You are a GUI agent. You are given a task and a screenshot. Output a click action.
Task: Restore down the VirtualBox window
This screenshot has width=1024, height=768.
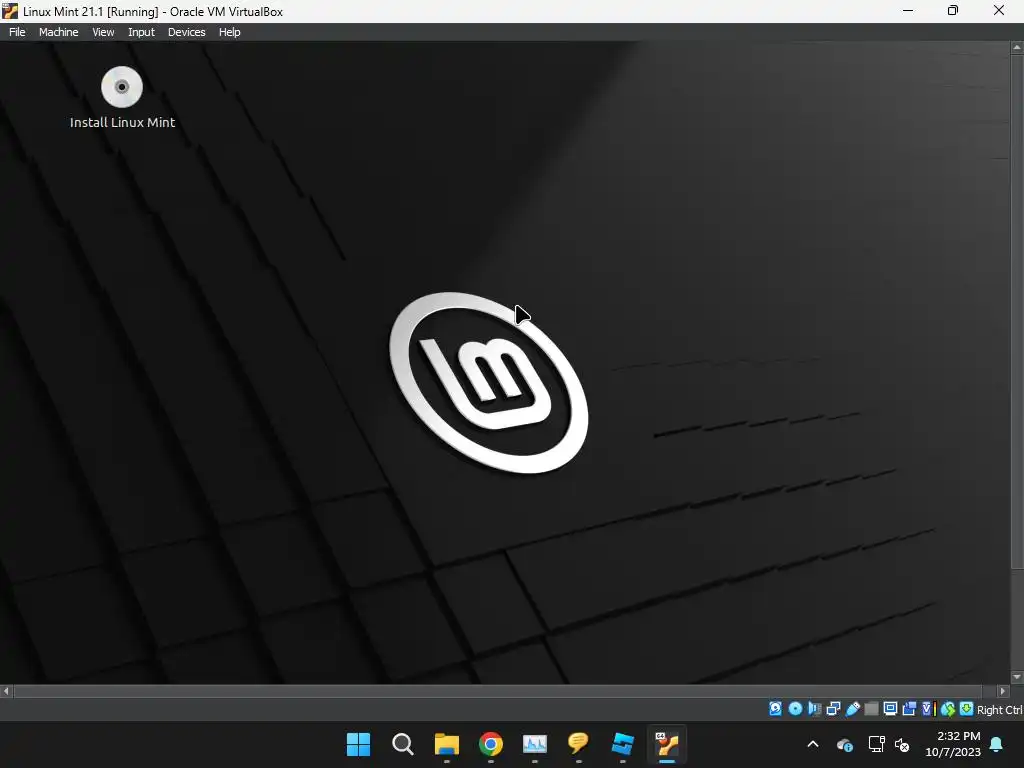[953, 11]
